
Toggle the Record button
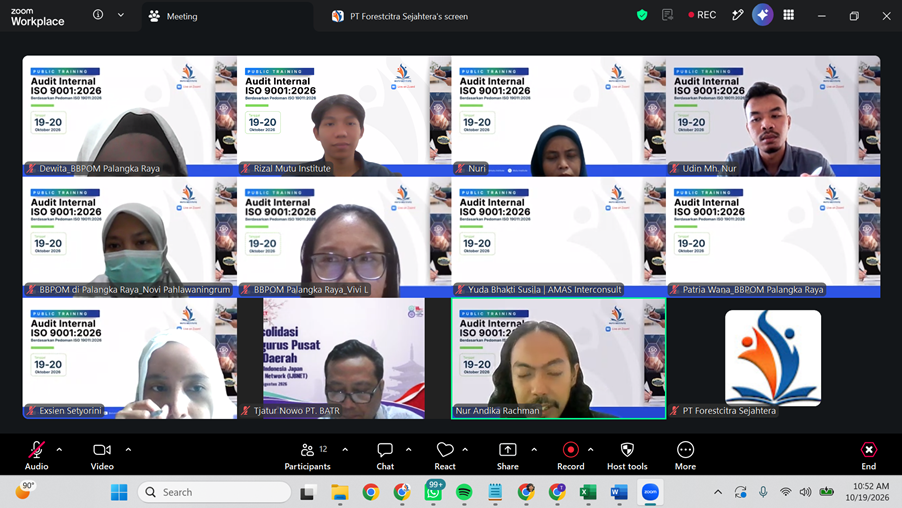click(571, 456)
